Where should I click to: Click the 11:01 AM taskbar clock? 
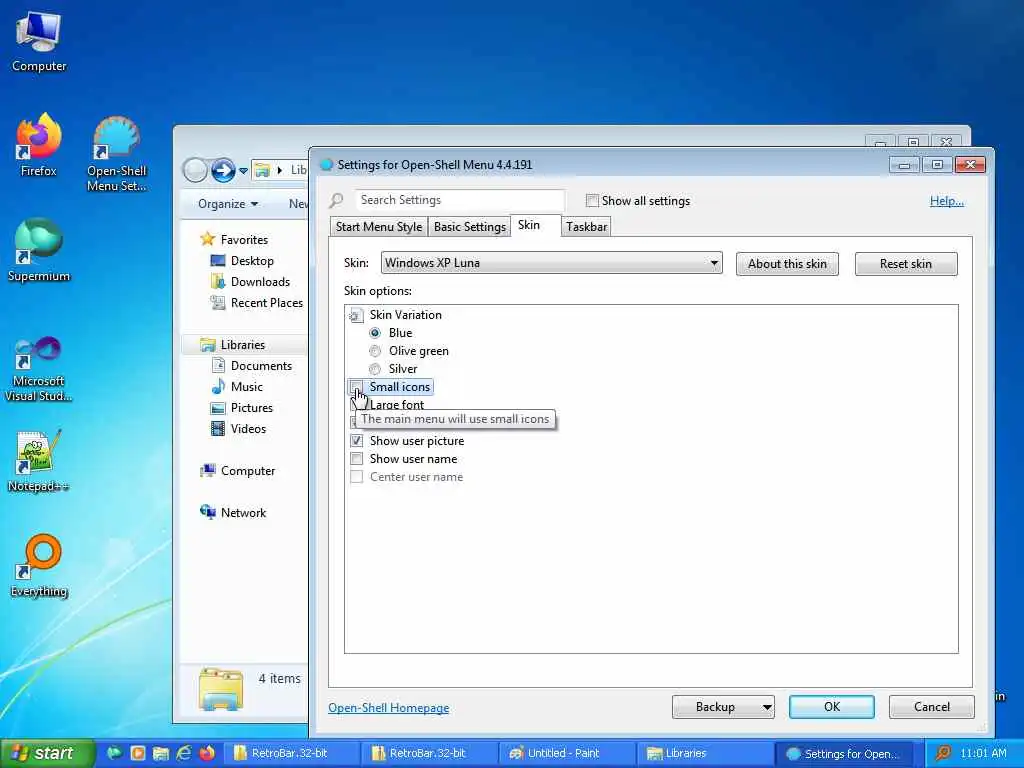[983, 753]
